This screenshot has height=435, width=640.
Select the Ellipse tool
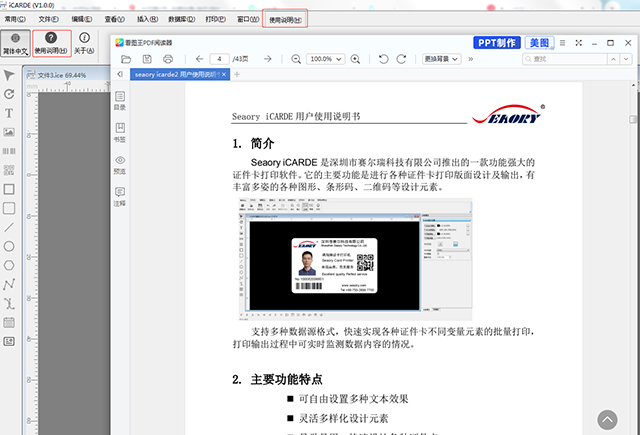[9, 246]
